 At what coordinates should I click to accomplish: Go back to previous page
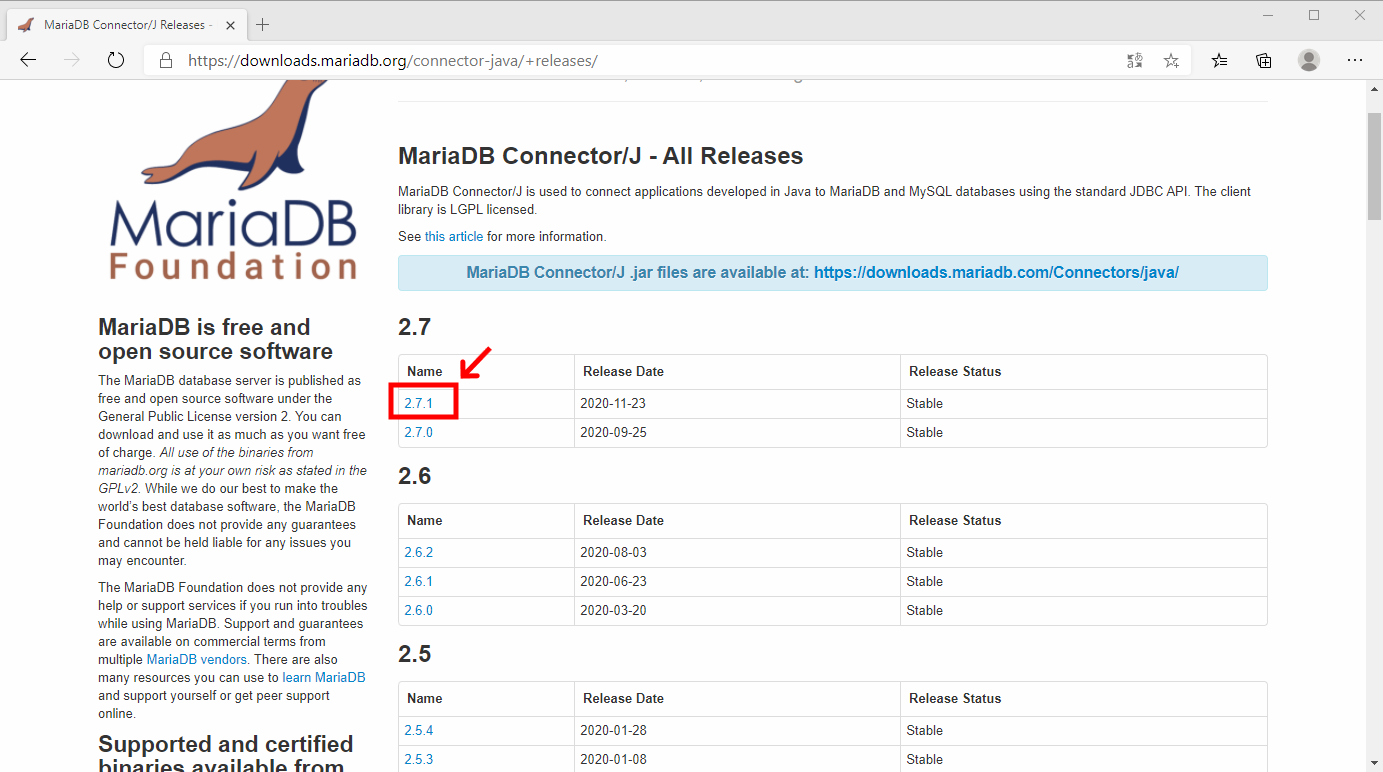click(x=28, y=60)
